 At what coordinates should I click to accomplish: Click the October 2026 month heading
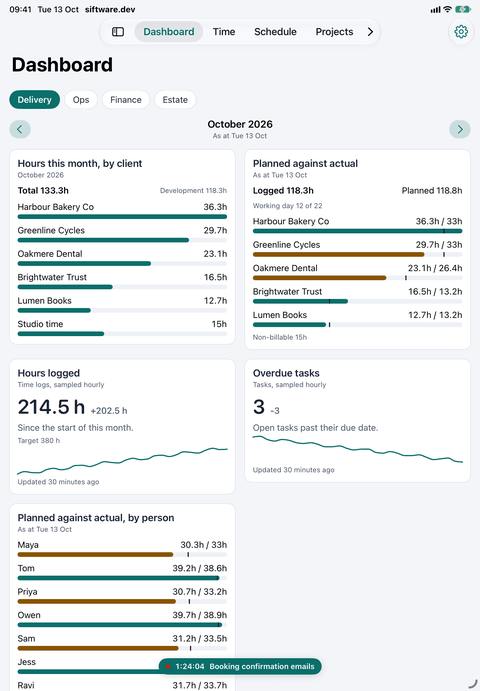240,124
